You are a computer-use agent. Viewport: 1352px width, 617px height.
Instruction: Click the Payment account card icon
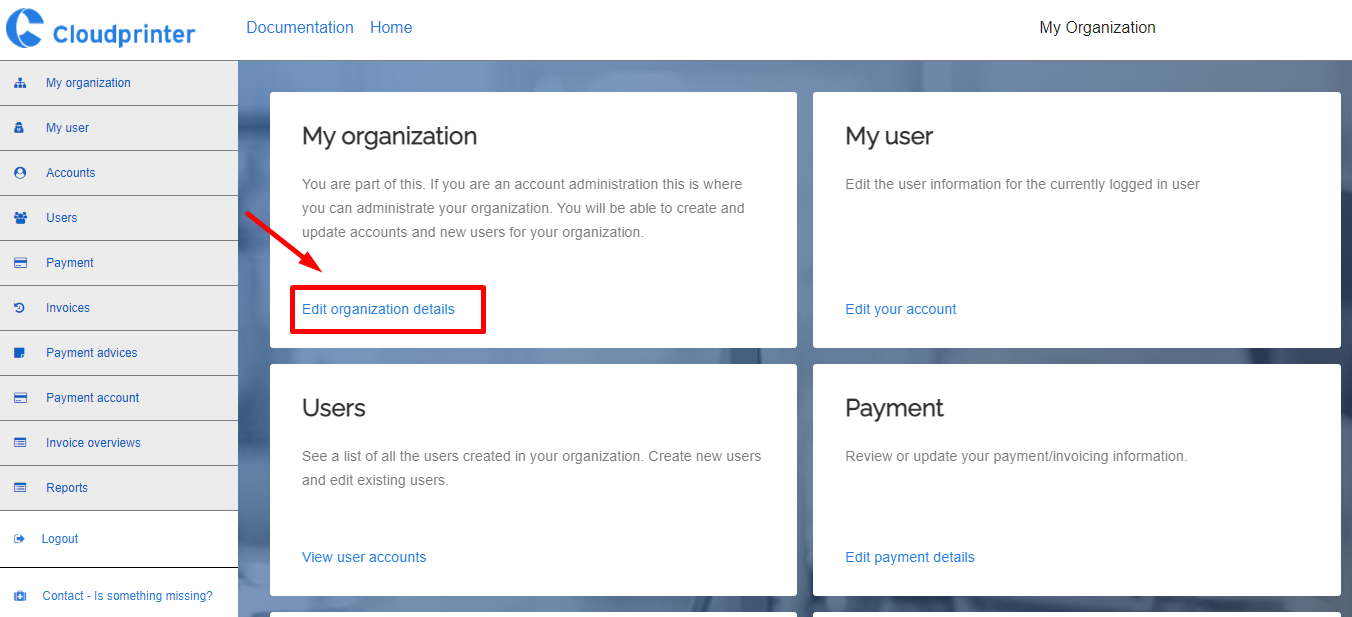(20, 398)
